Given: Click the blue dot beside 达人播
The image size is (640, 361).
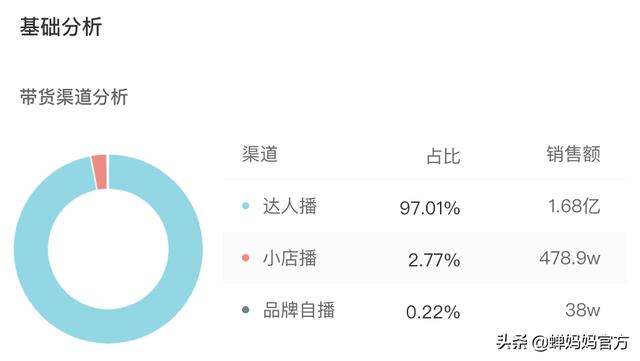Looking at the screenshot, I should pyautogui.click(x=245, y=205).
